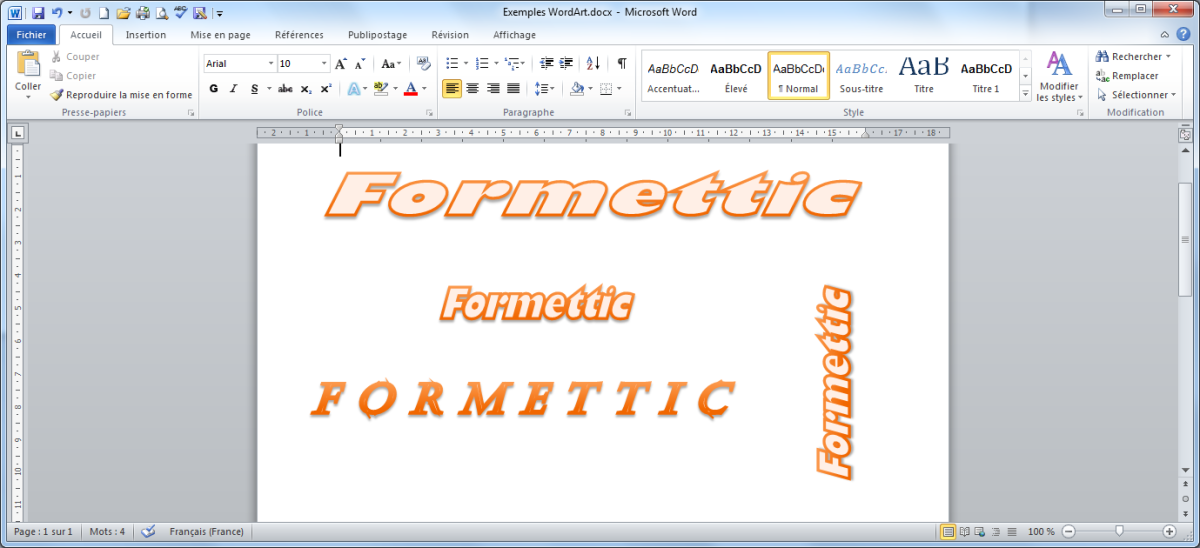Clear all formatting eraser icon

click(x=423, y=63)
